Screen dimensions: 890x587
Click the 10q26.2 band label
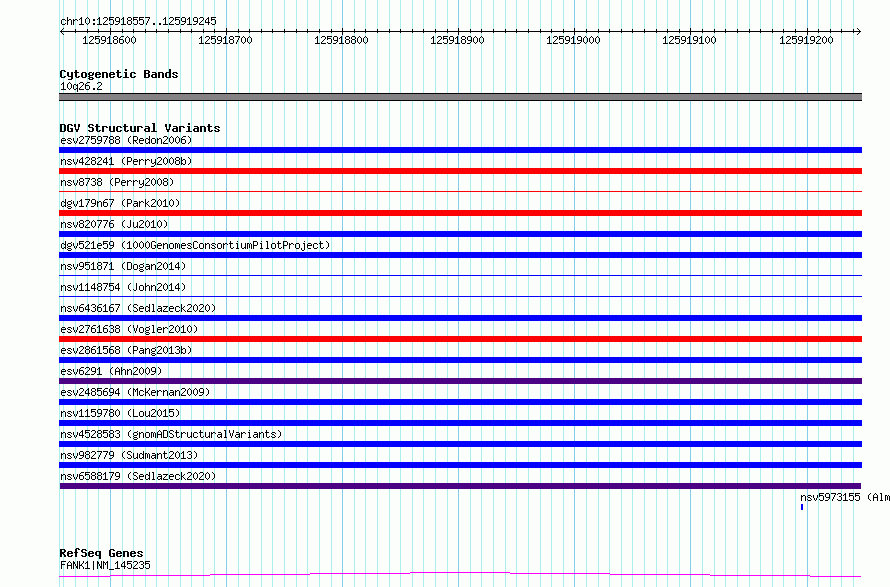pos(81,86)
